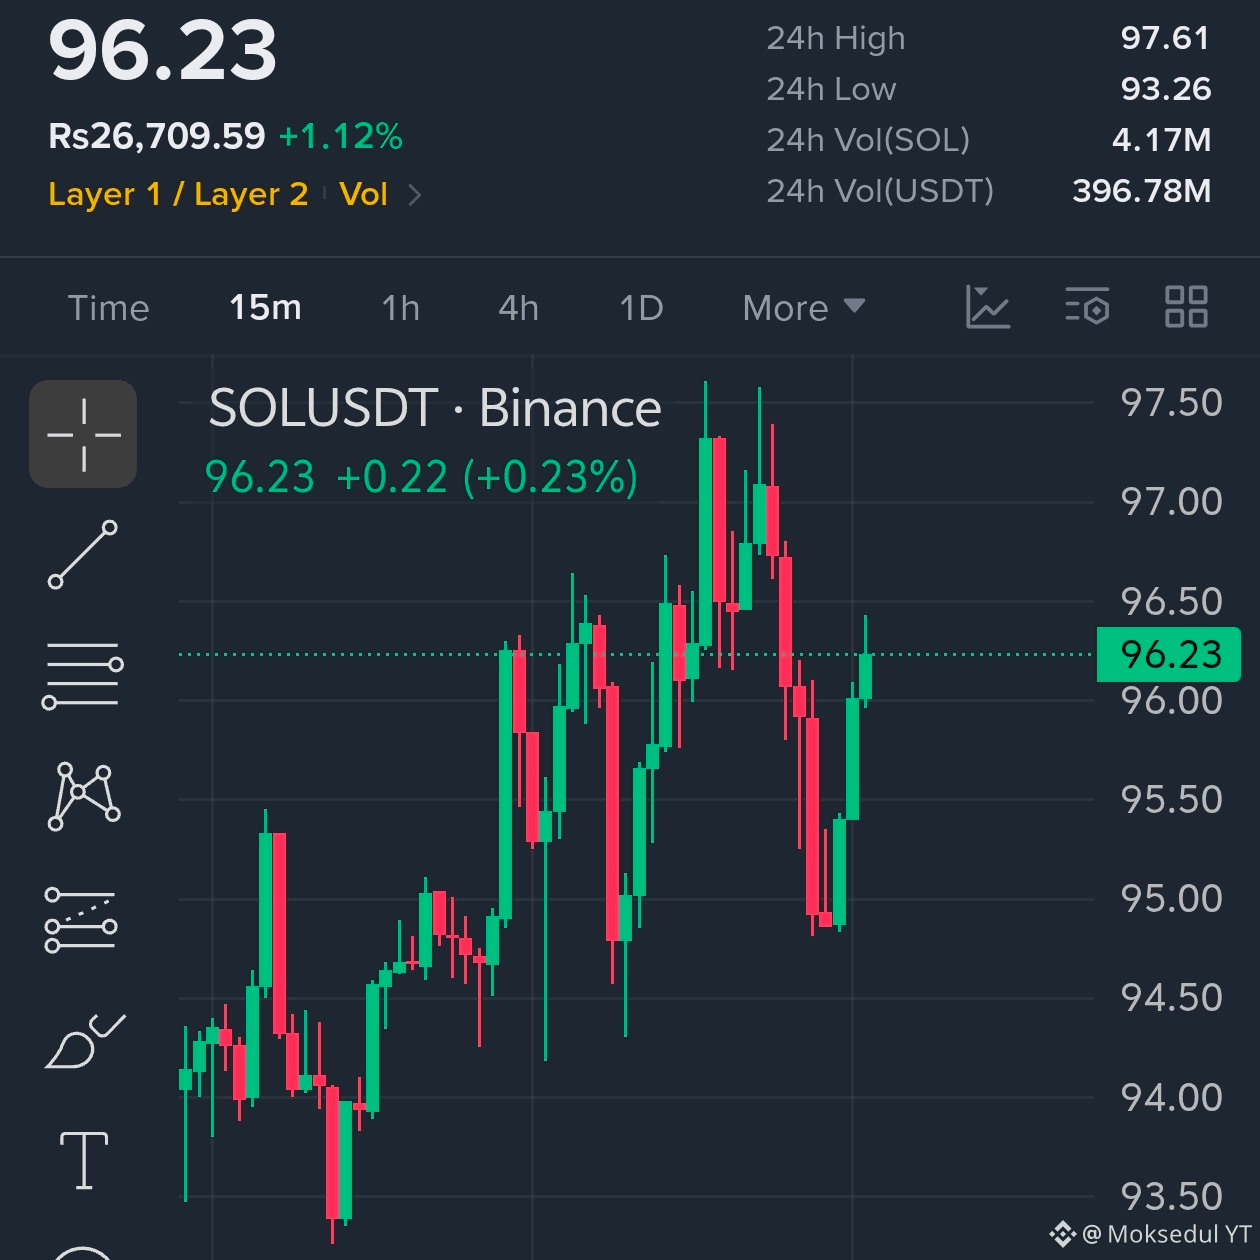1260x1260 pixels.
Task: Click the SOLUSDT · Binance chart title
Action: (x=435, y=408)
